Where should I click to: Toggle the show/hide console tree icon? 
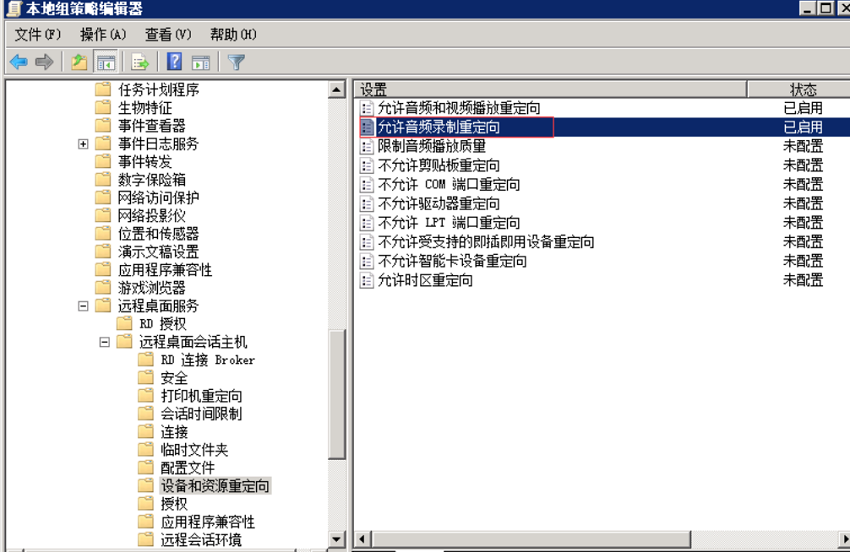click(x=106, y=62)
